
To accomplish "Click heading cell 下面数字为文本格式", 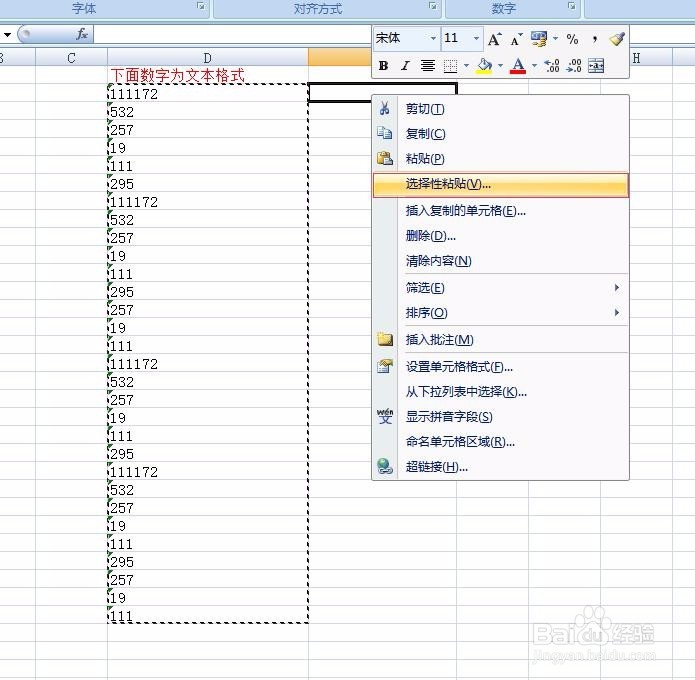I will 207,75.
